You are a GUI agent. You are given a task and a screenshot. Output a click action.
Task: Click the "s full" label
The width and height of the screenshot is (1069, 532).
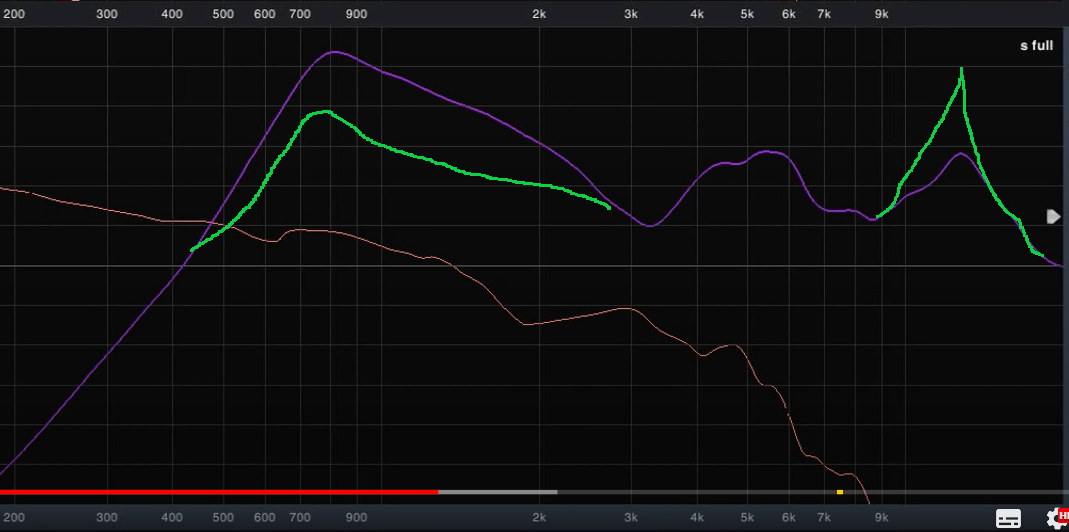click(x=1036, y=46)
